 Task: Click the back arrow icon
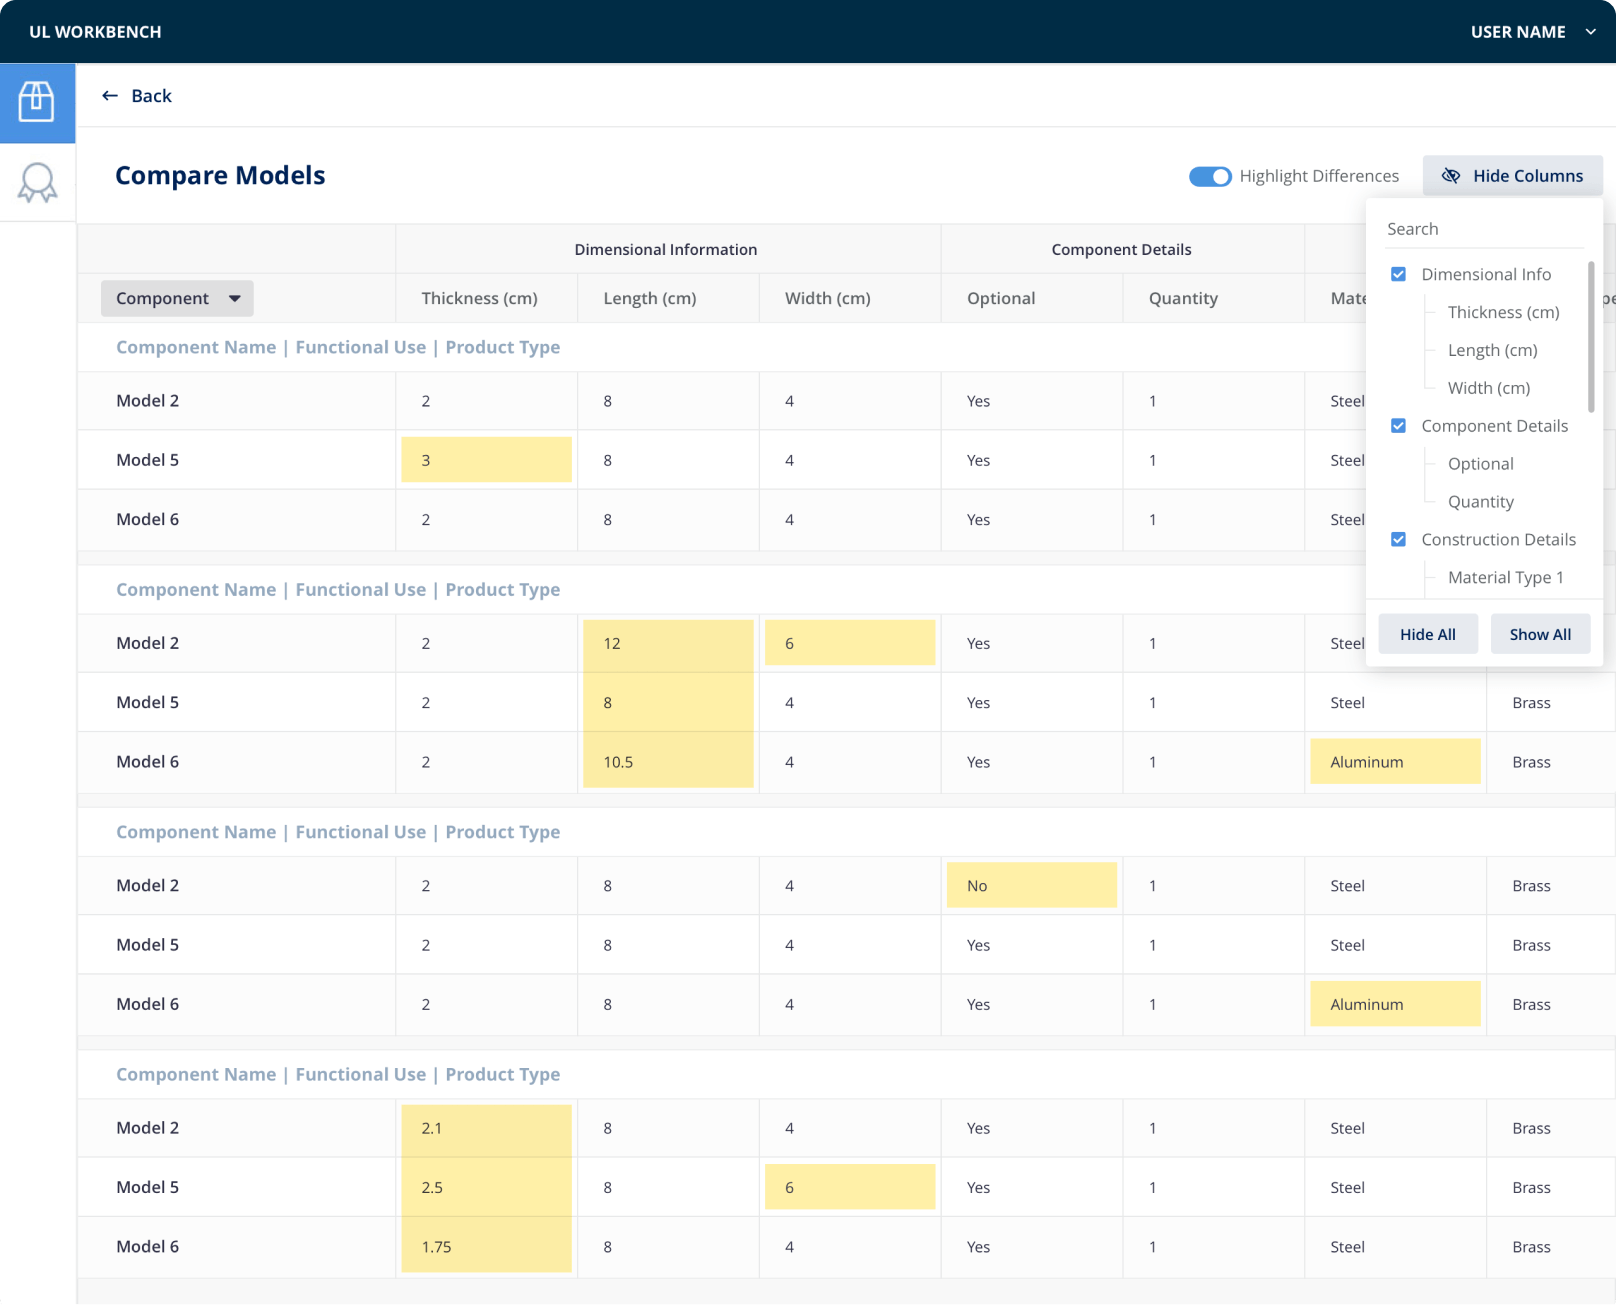click(110, 96)
